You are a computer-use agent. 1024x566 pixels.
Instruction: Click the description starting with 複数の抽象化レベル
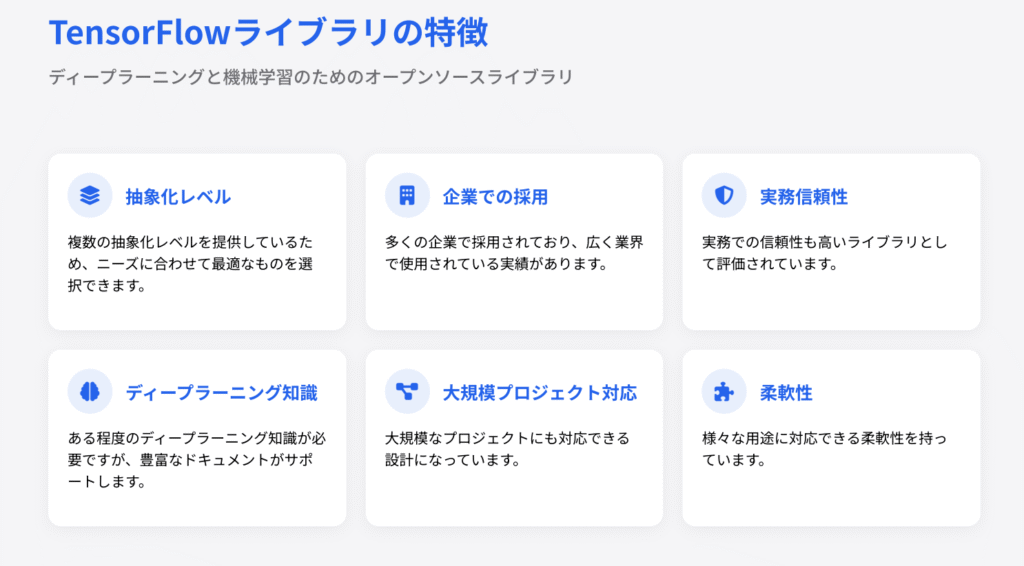[196, 263]
